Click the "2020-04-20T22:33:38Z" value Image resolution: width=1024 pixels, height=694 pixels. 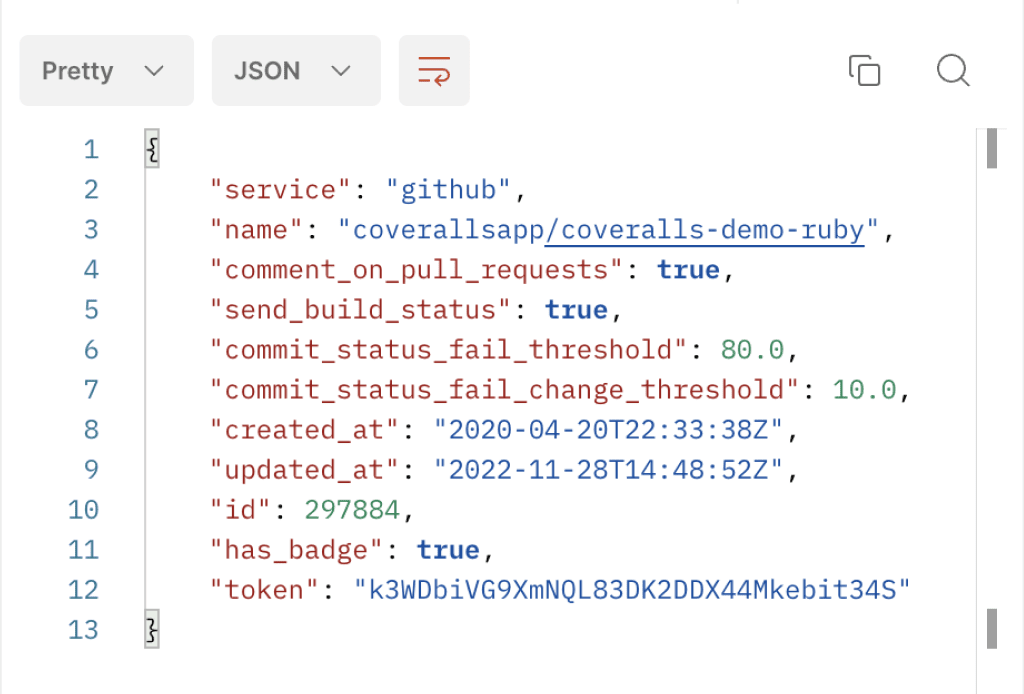608,430
